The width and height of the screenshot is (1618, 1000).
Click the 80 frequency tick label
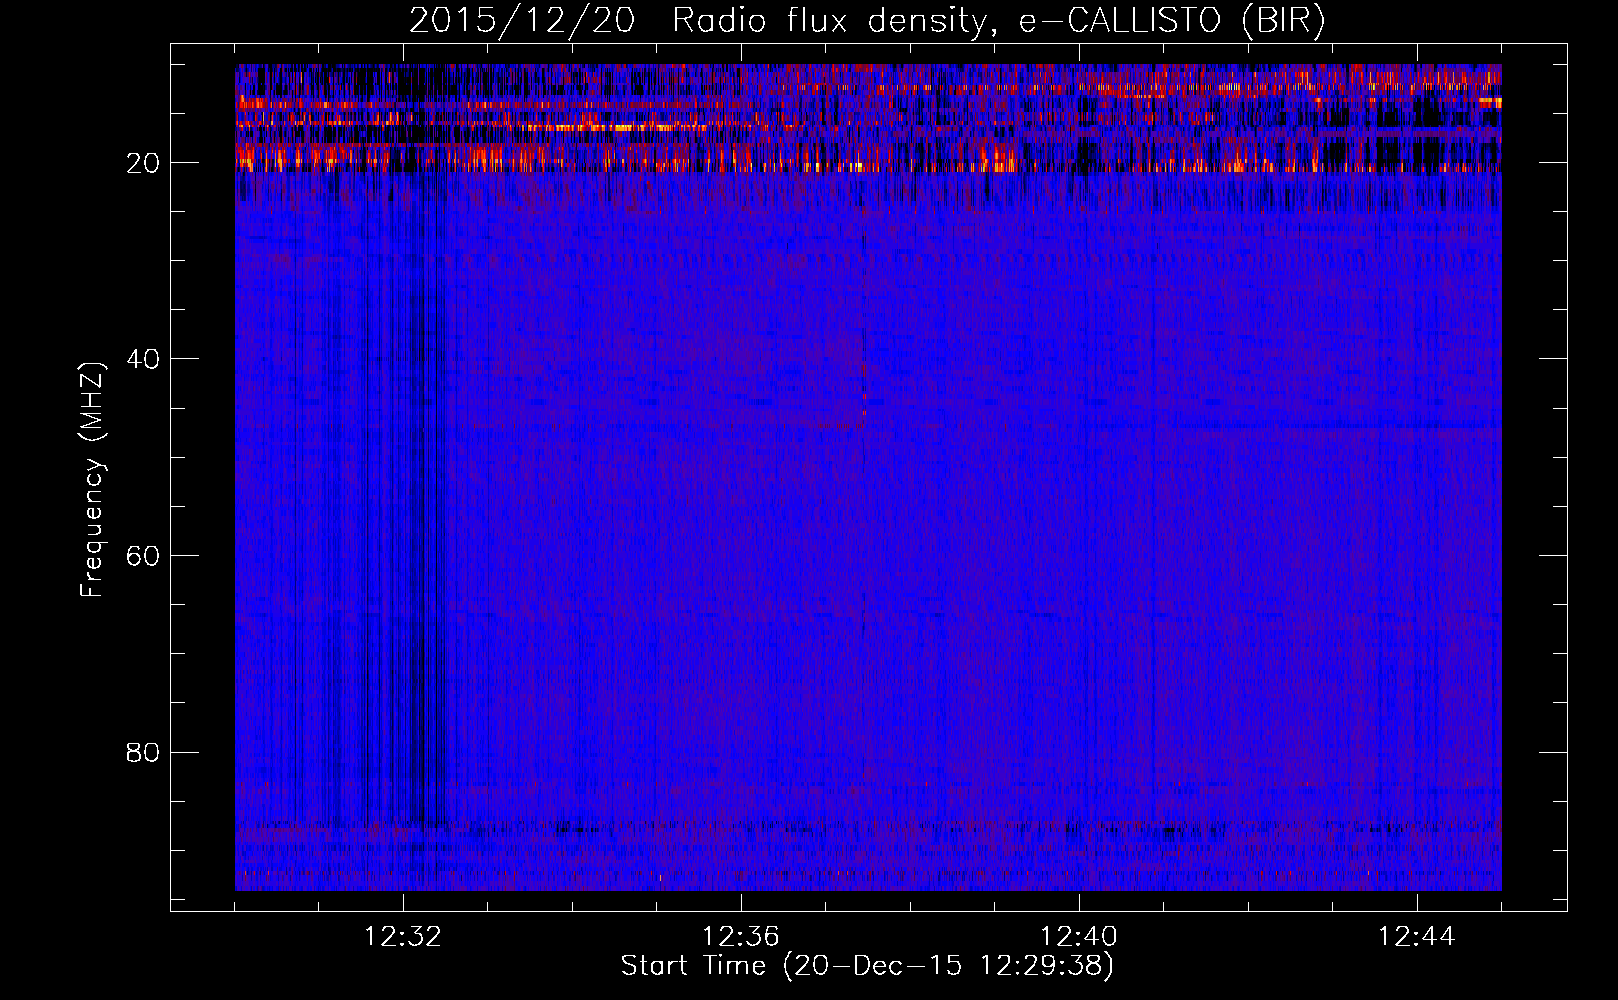(x=144, y=752)
